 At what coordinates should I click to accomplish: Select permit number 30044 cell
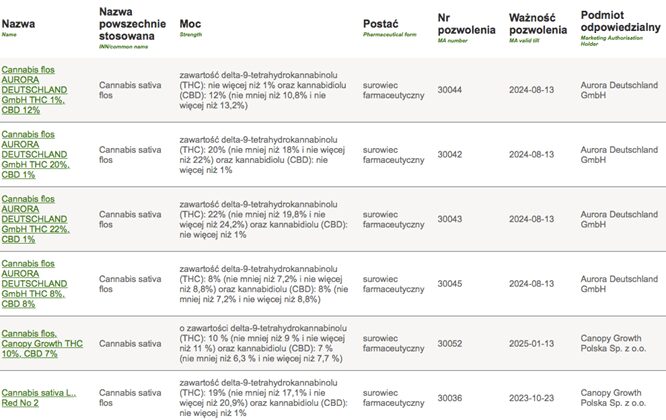pyautogui.click(x=450, y=90)
